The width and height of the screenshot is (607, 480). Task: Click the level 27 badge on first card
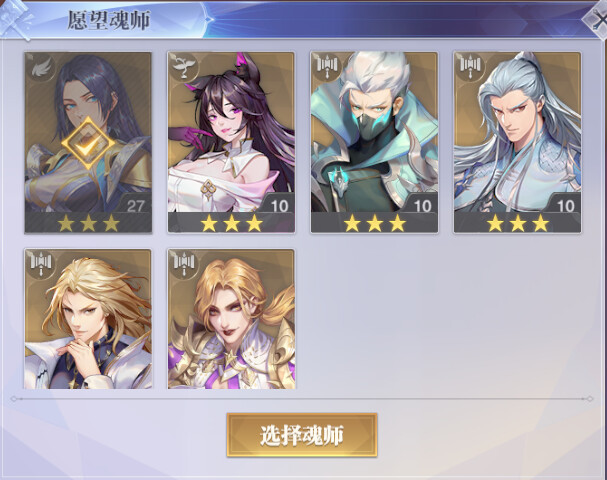[x=135, y=206]
